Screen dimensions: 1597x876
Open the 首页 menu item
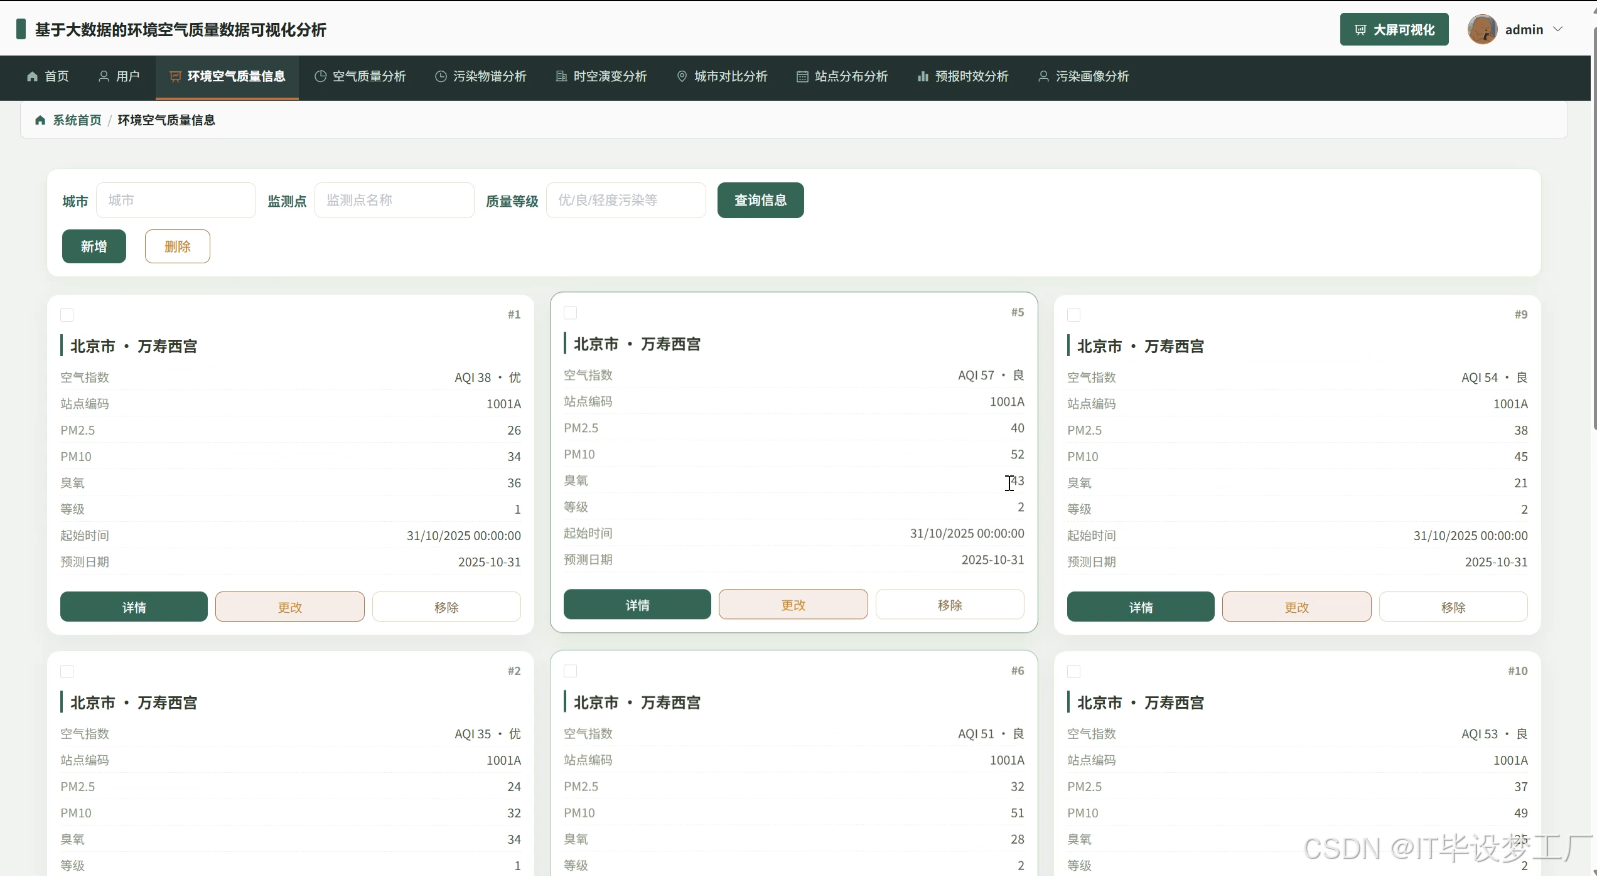pyautogui.click(x=48, y=77)
